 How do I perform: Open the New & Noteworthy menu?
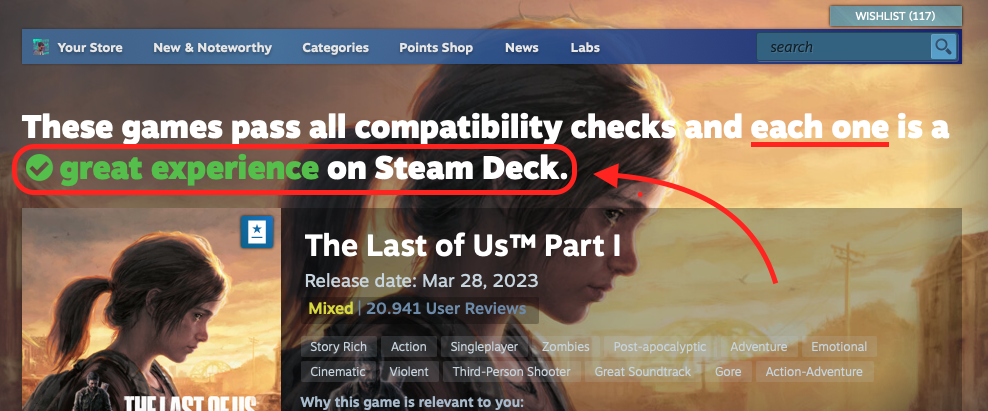[212, 47]
